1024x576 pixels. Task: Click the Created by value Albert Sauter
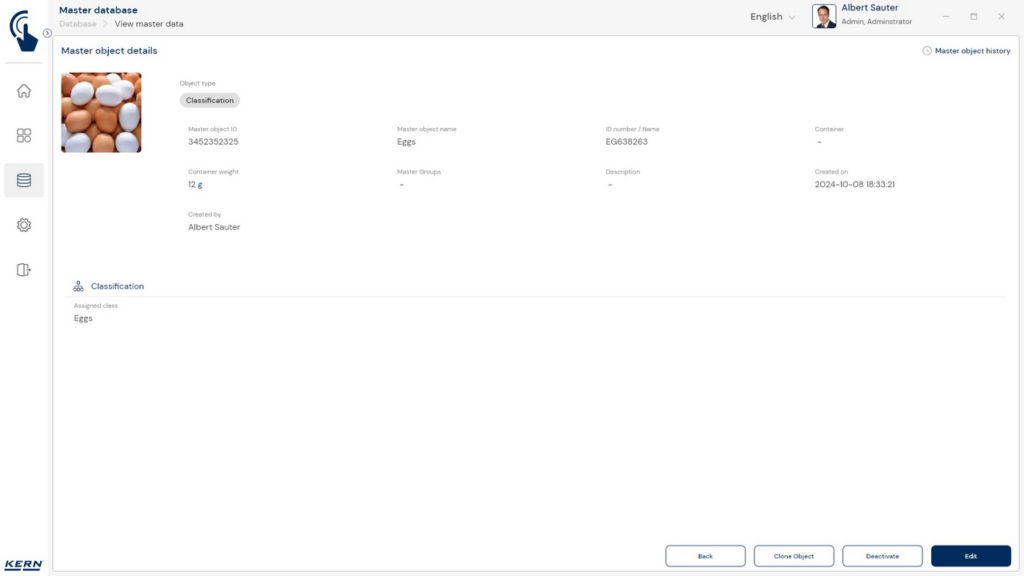tap(214, 227)
